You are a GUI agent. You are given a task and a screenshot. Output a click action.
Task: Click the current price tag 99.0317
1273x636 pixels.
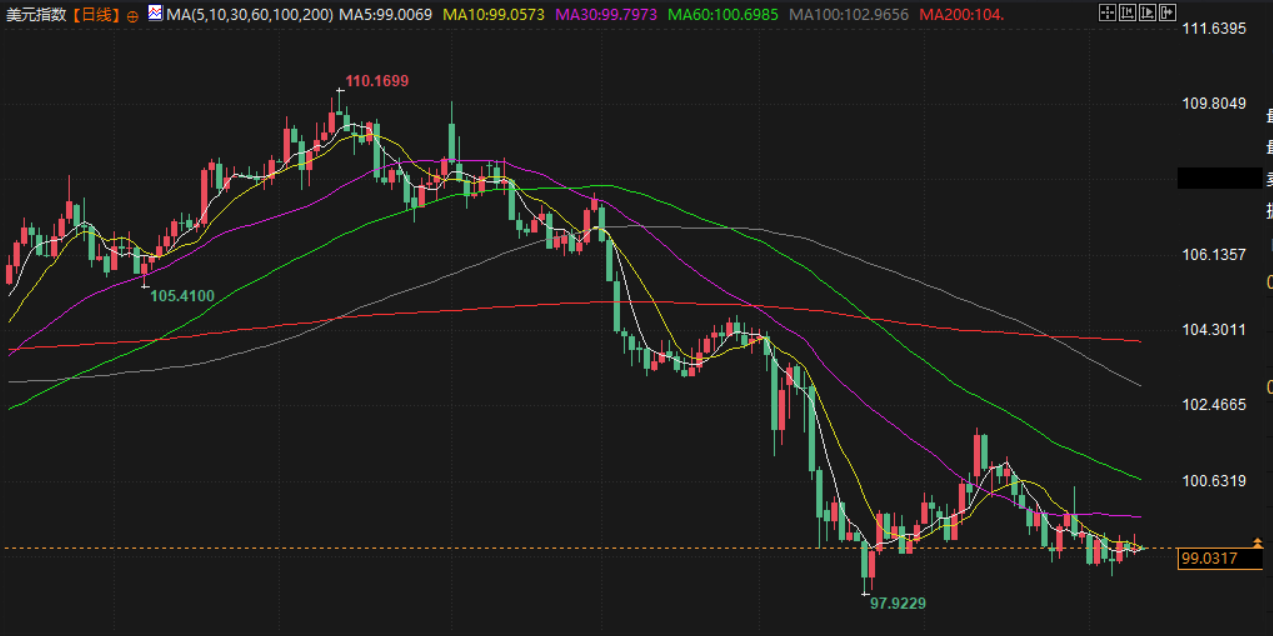(x=1208, y=559)
